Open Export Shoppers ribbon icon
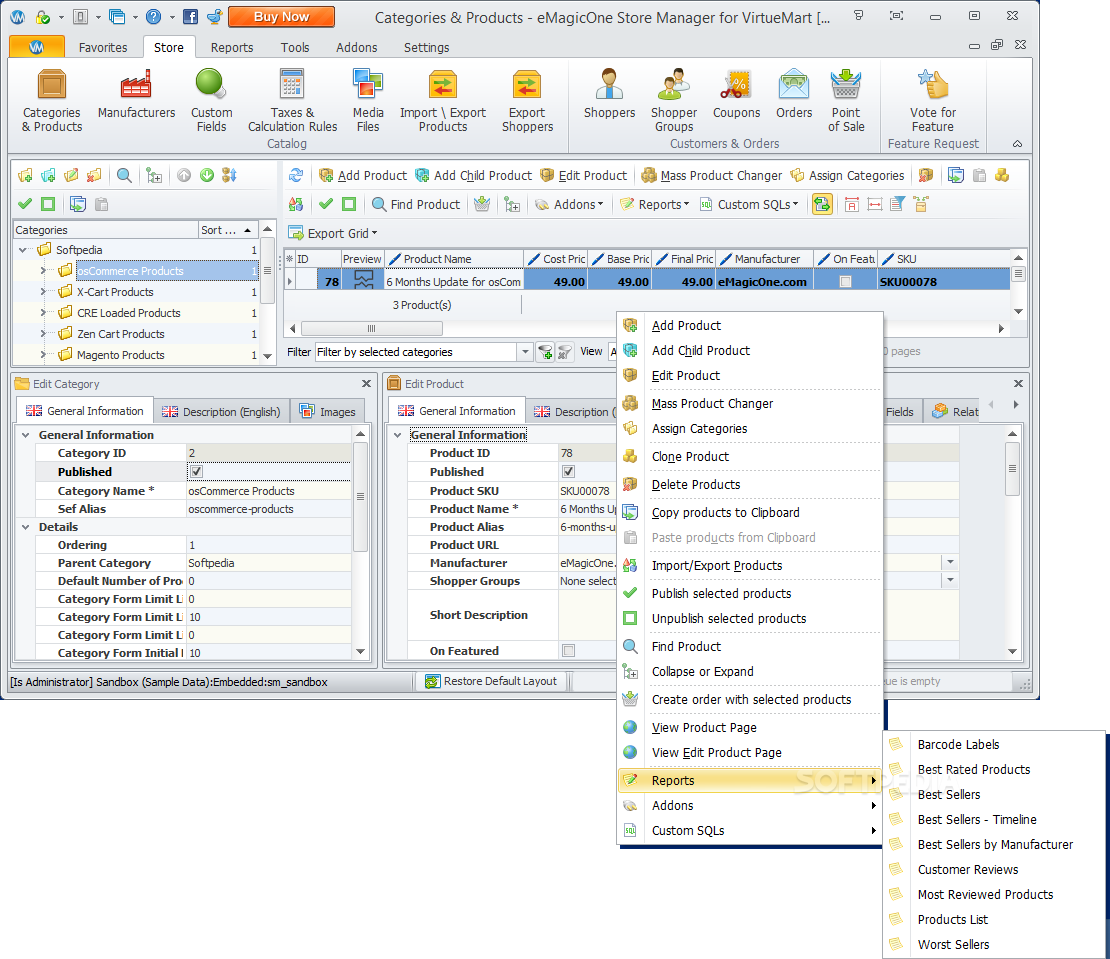Image resolution: width=1110 pixels, height=959 pixels. pos(527,101)
